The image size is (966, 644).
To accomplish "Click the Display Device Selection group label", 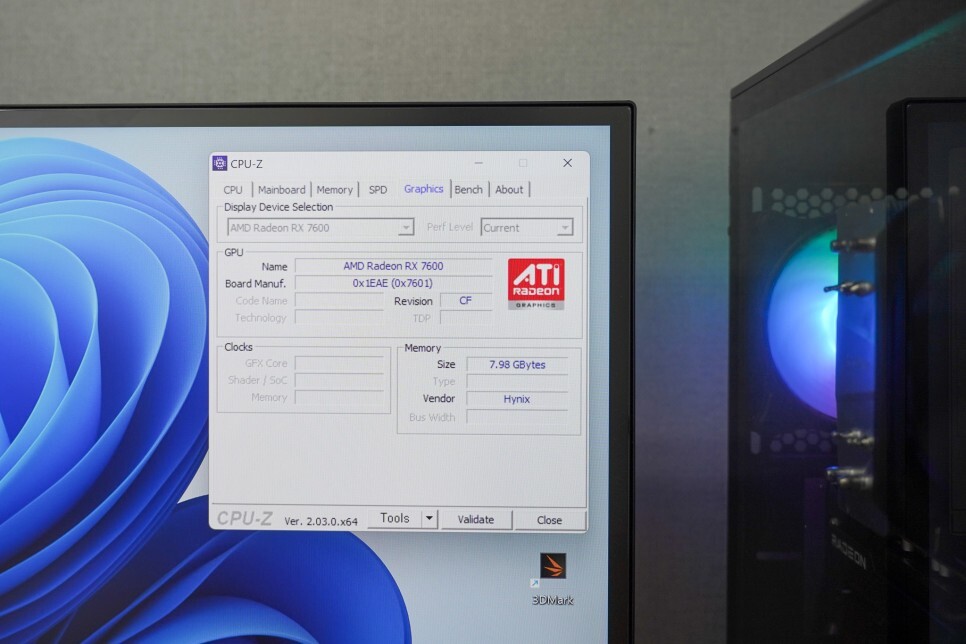I will tap(278, 207).
